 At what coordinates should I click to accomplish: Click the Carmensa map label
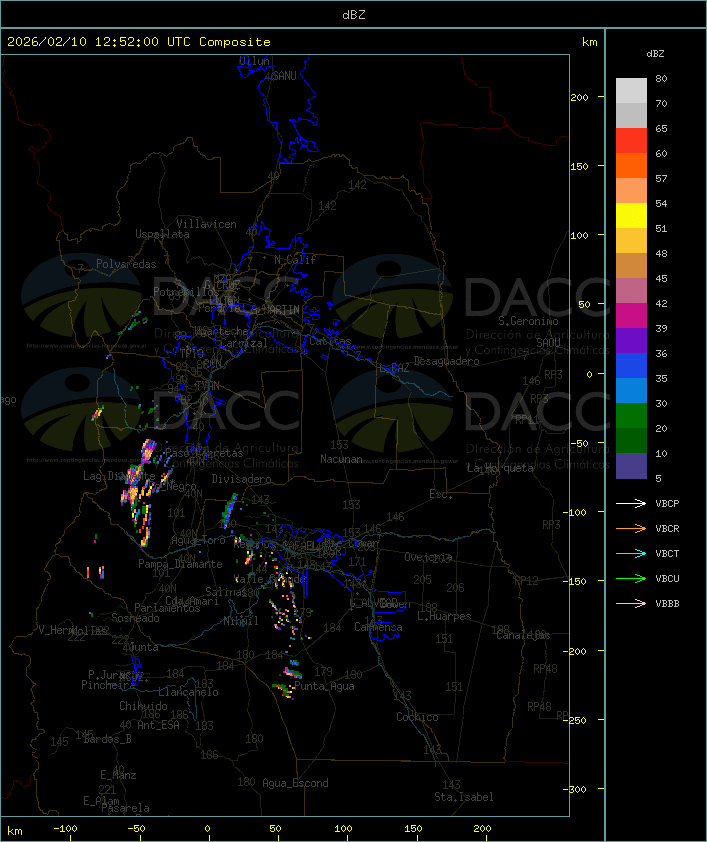[x=378, y=627]
